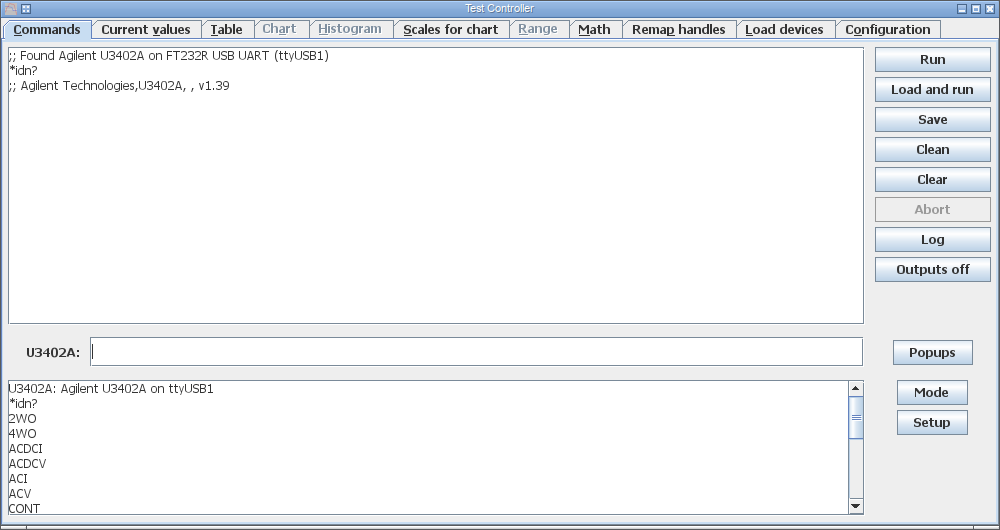Select the Histogram tab
The image size is (1000, 530).
(349, 29)
